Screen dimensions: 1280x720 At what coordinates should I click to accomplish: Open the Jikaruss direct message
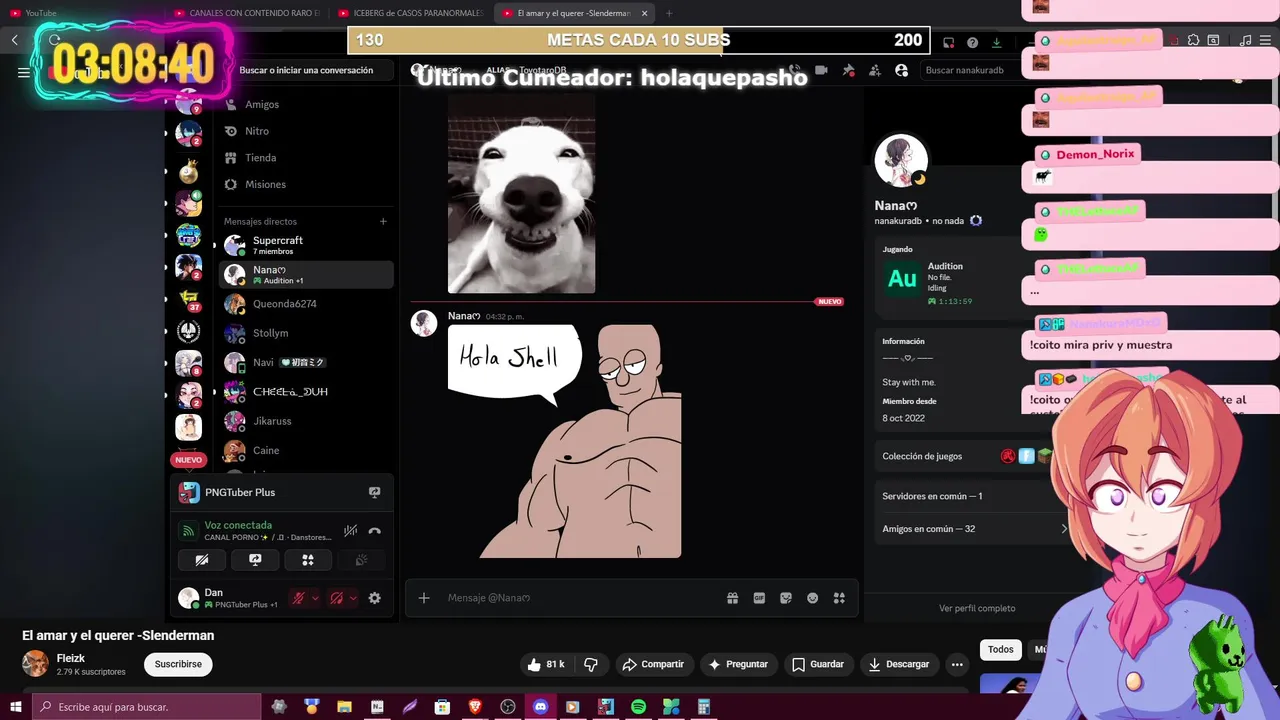click(305, 421)
